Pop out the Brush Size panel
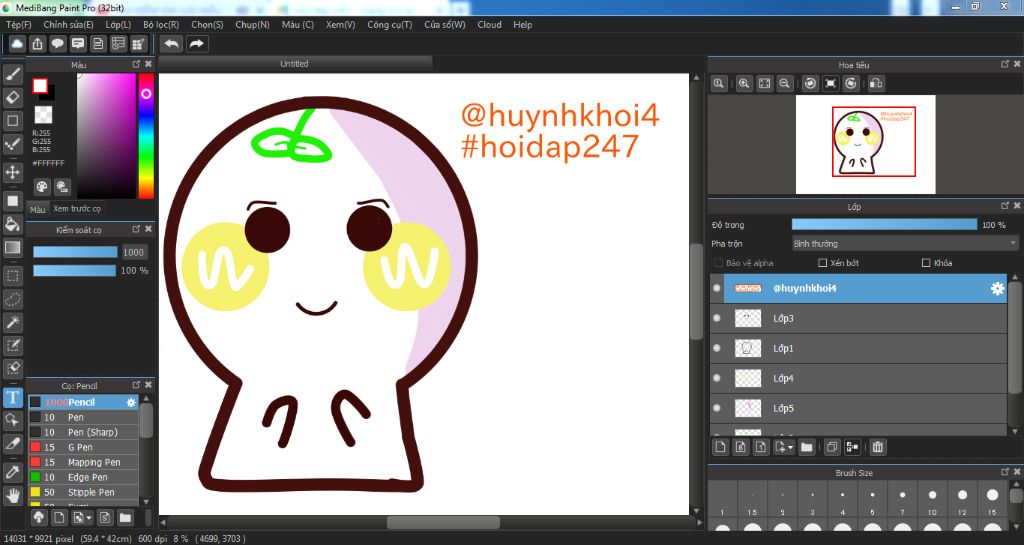This screenshot has height=545, width=1024. pos(1004,471)
